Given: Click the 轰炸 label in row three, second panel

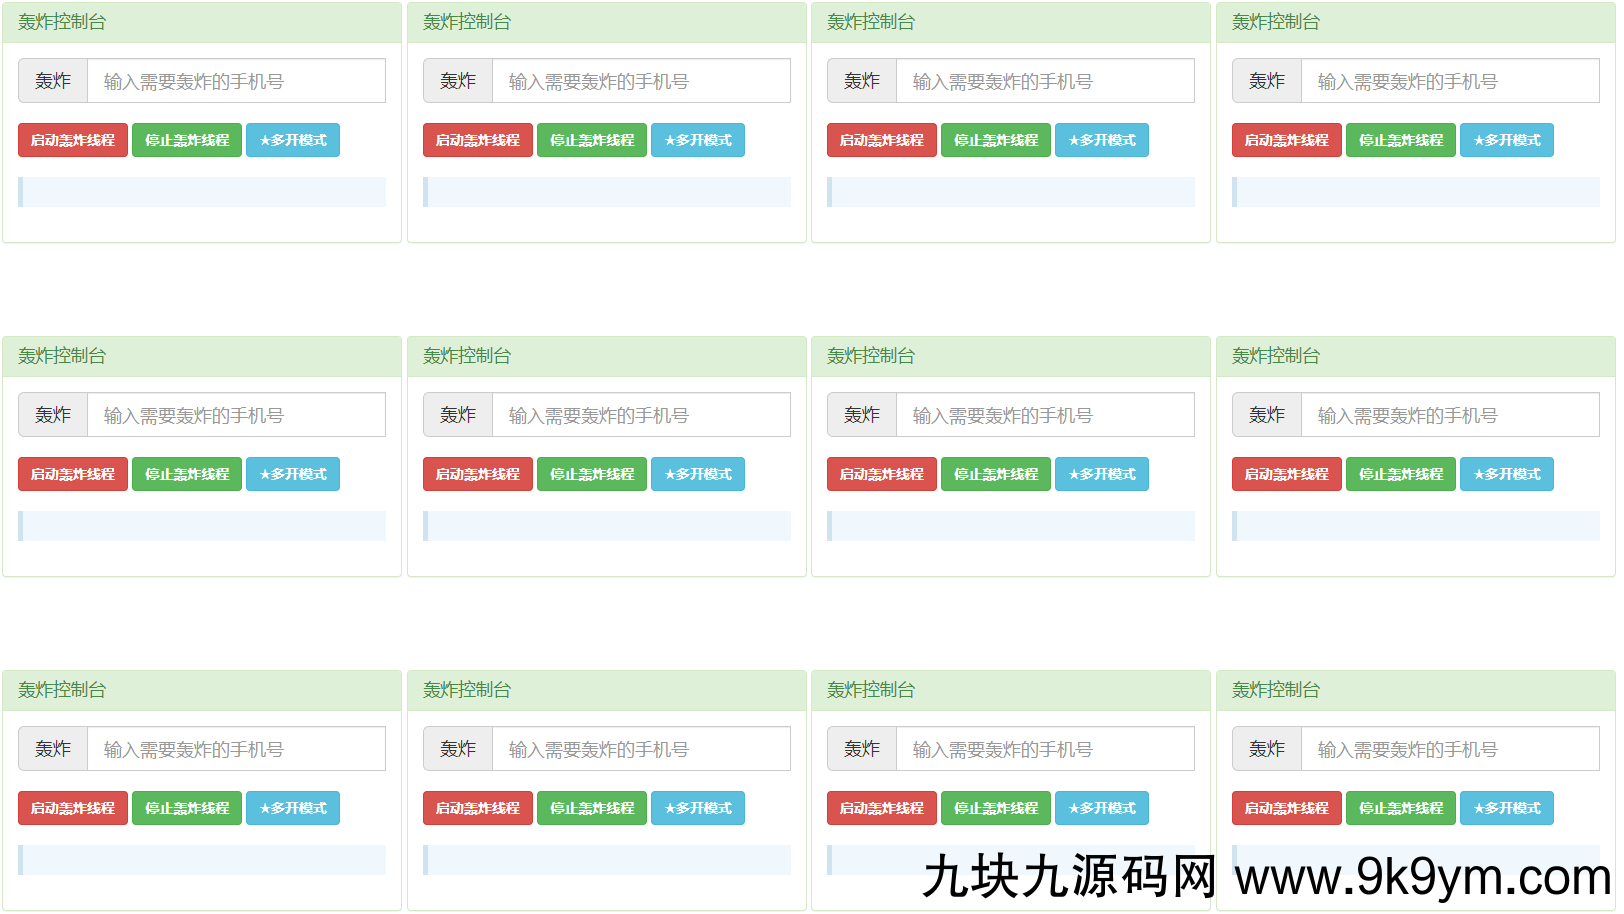Looking at the screenshot, I should point(458,749).
